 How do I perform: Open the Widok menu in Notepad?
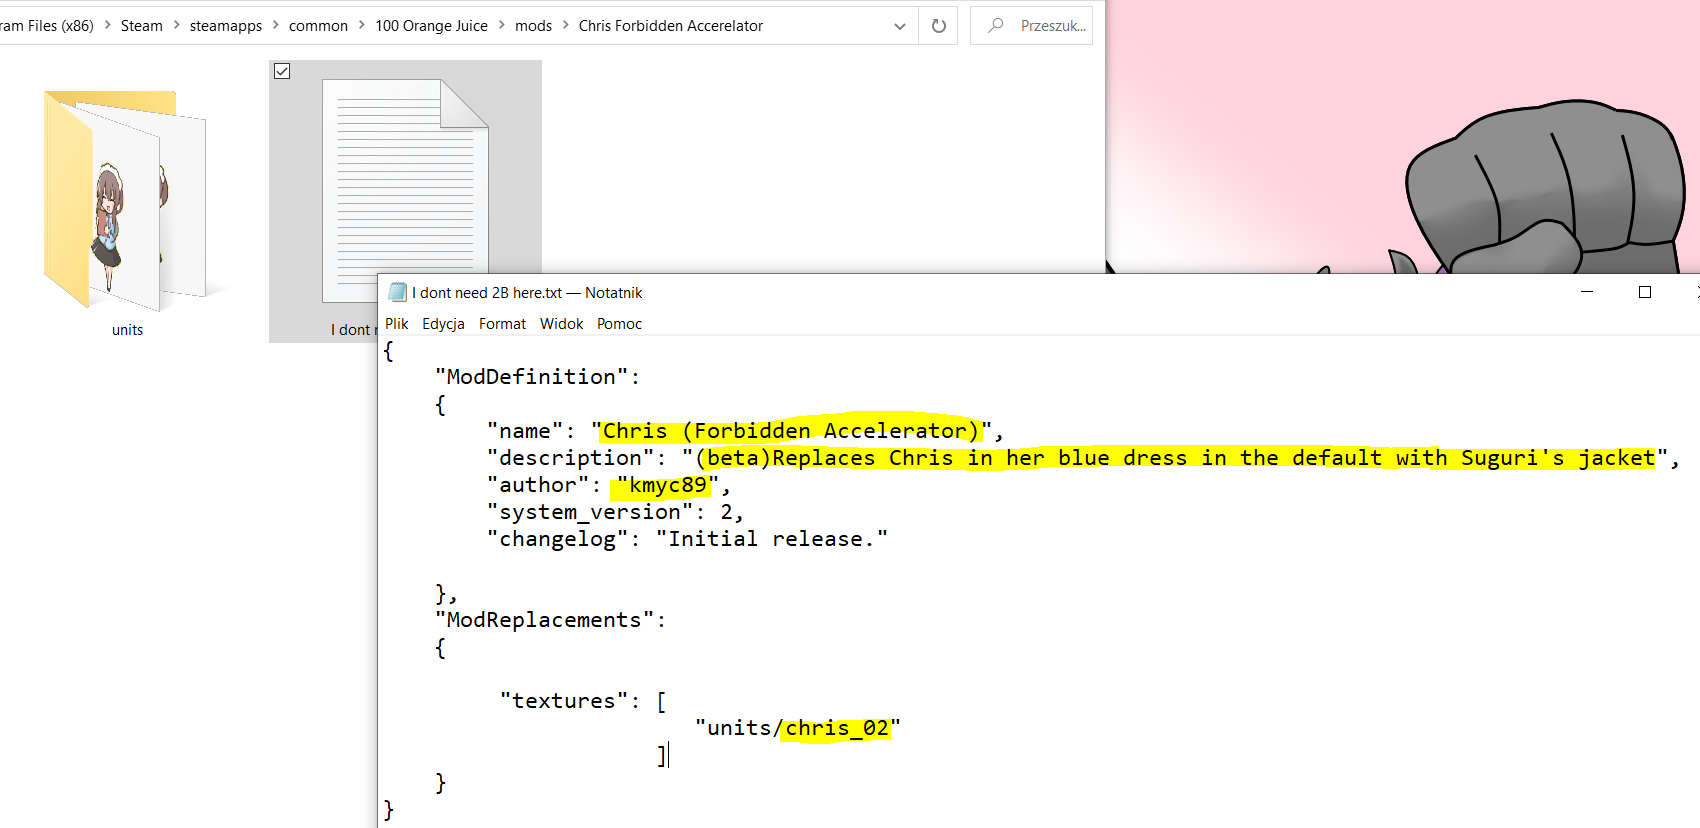[562, 324]
